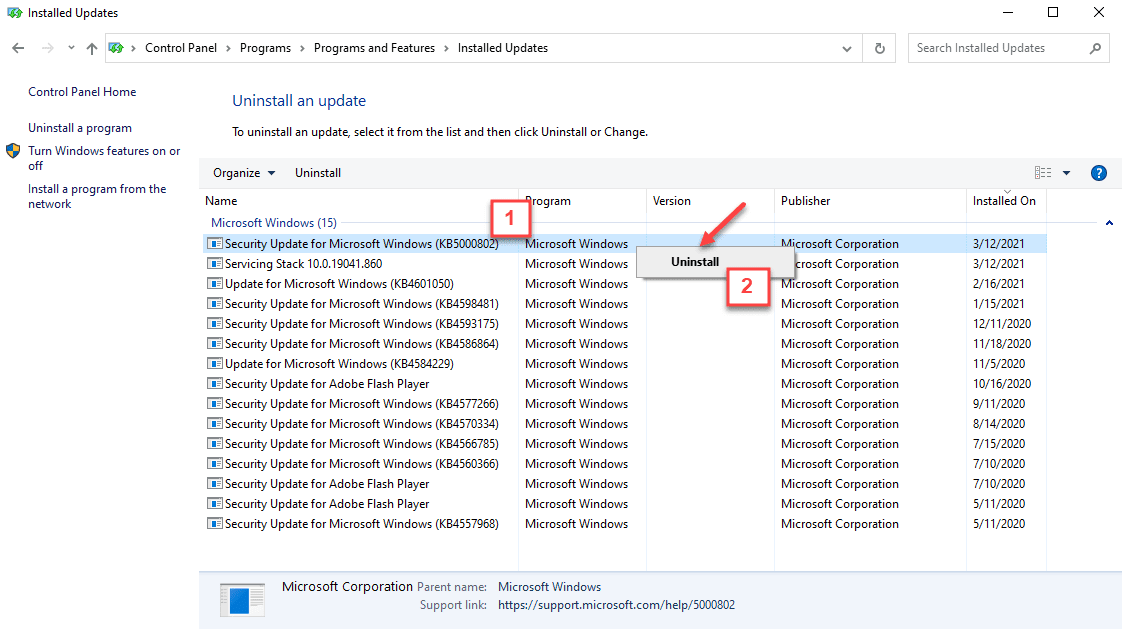Click the up one level arrow

pyautogui.click(x=92, y=48)
